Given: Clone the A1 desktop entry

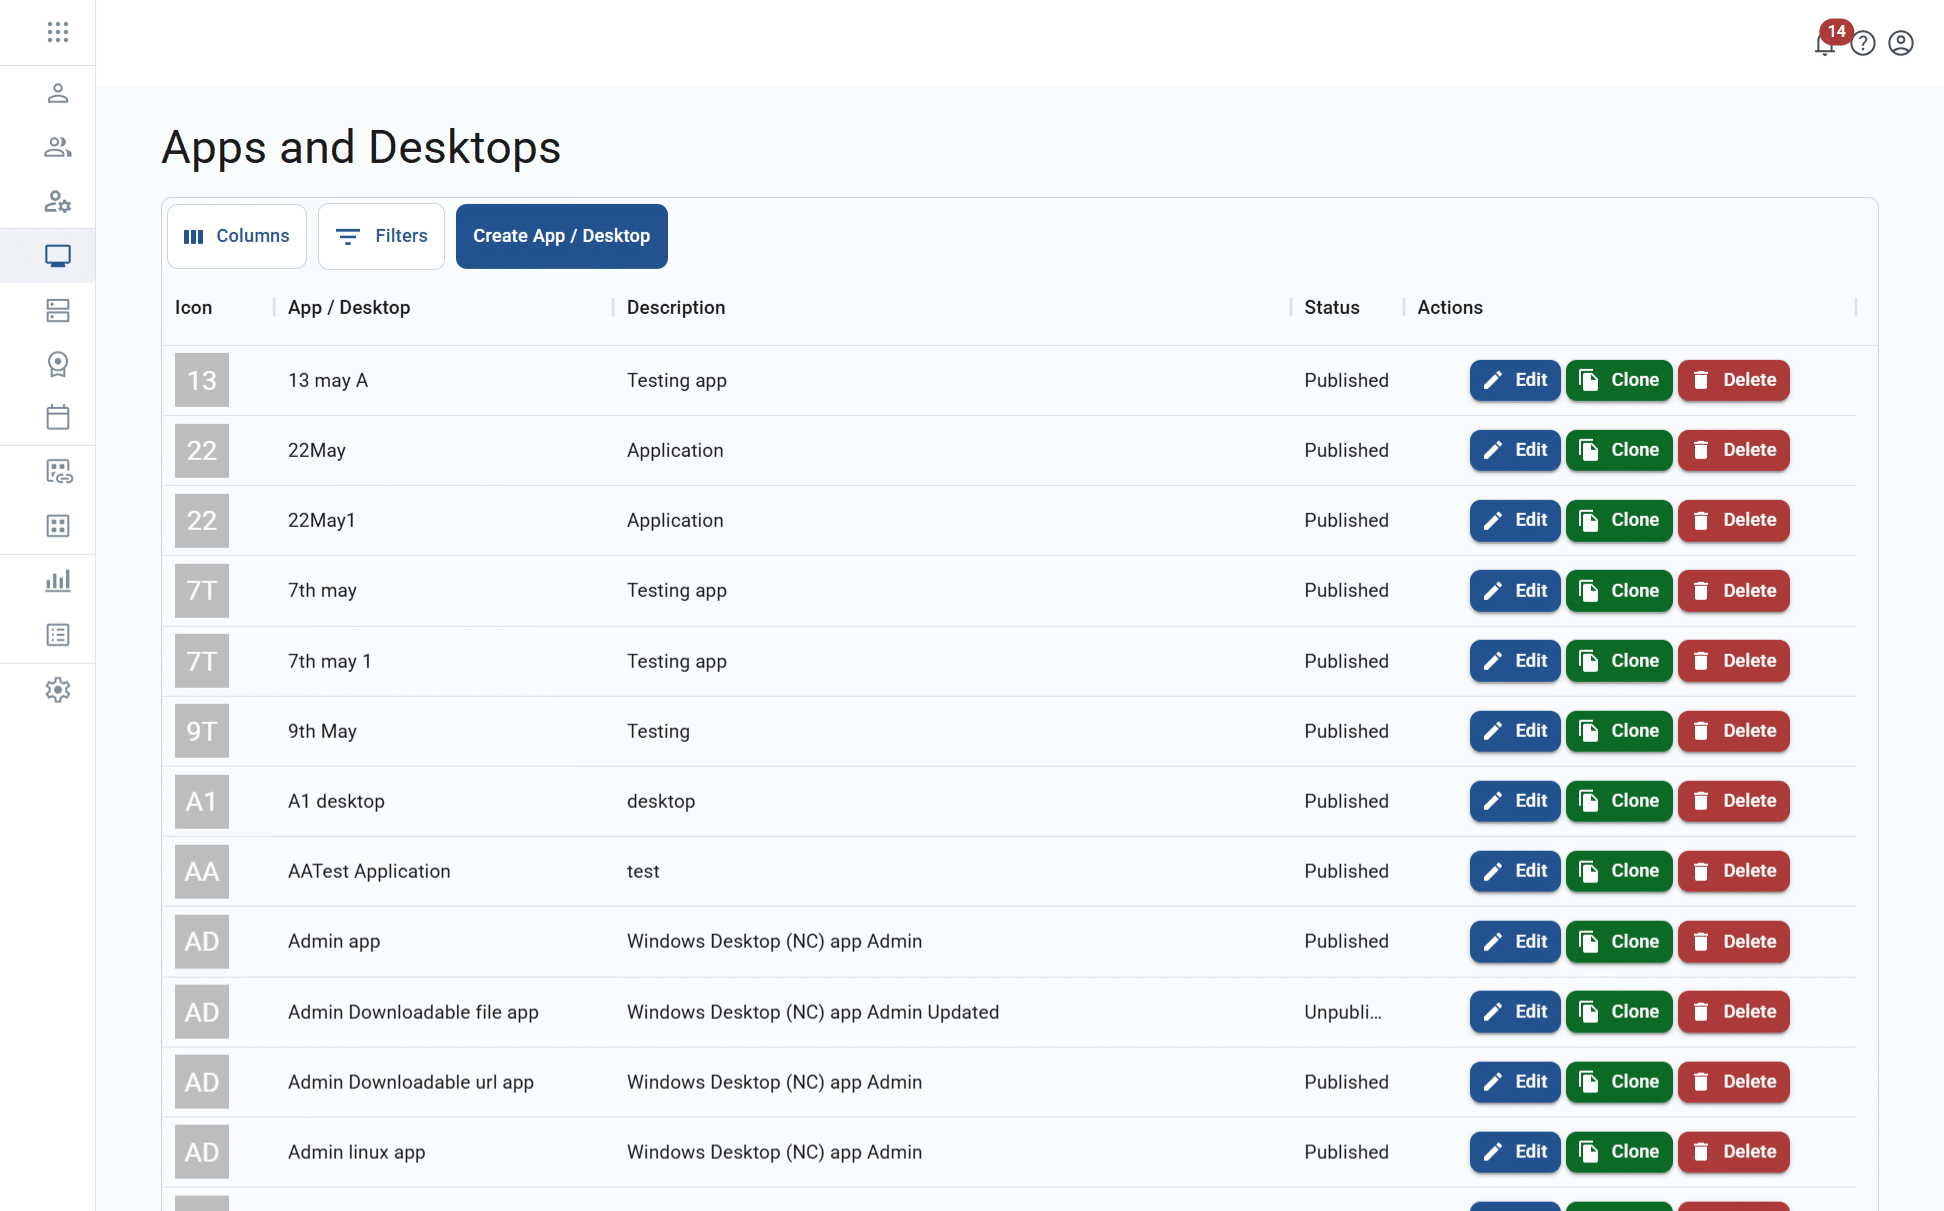Looking at the screenshot, I should (x=1618, y=801).
